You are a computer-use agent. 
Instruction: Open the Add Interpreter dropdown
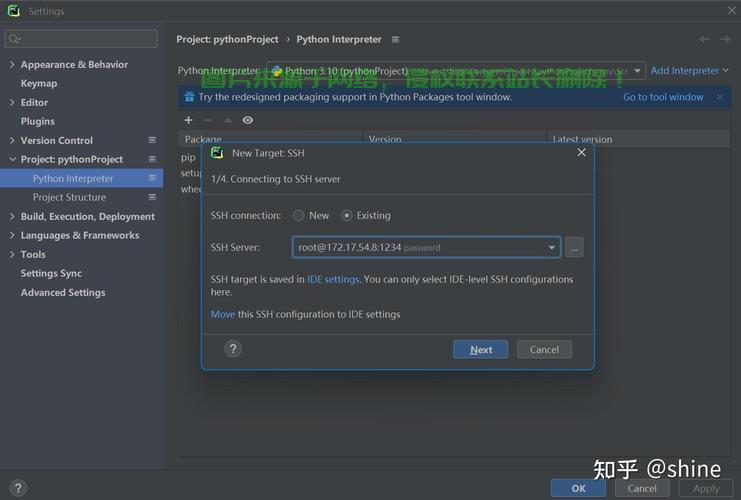[x=689, y=71]
